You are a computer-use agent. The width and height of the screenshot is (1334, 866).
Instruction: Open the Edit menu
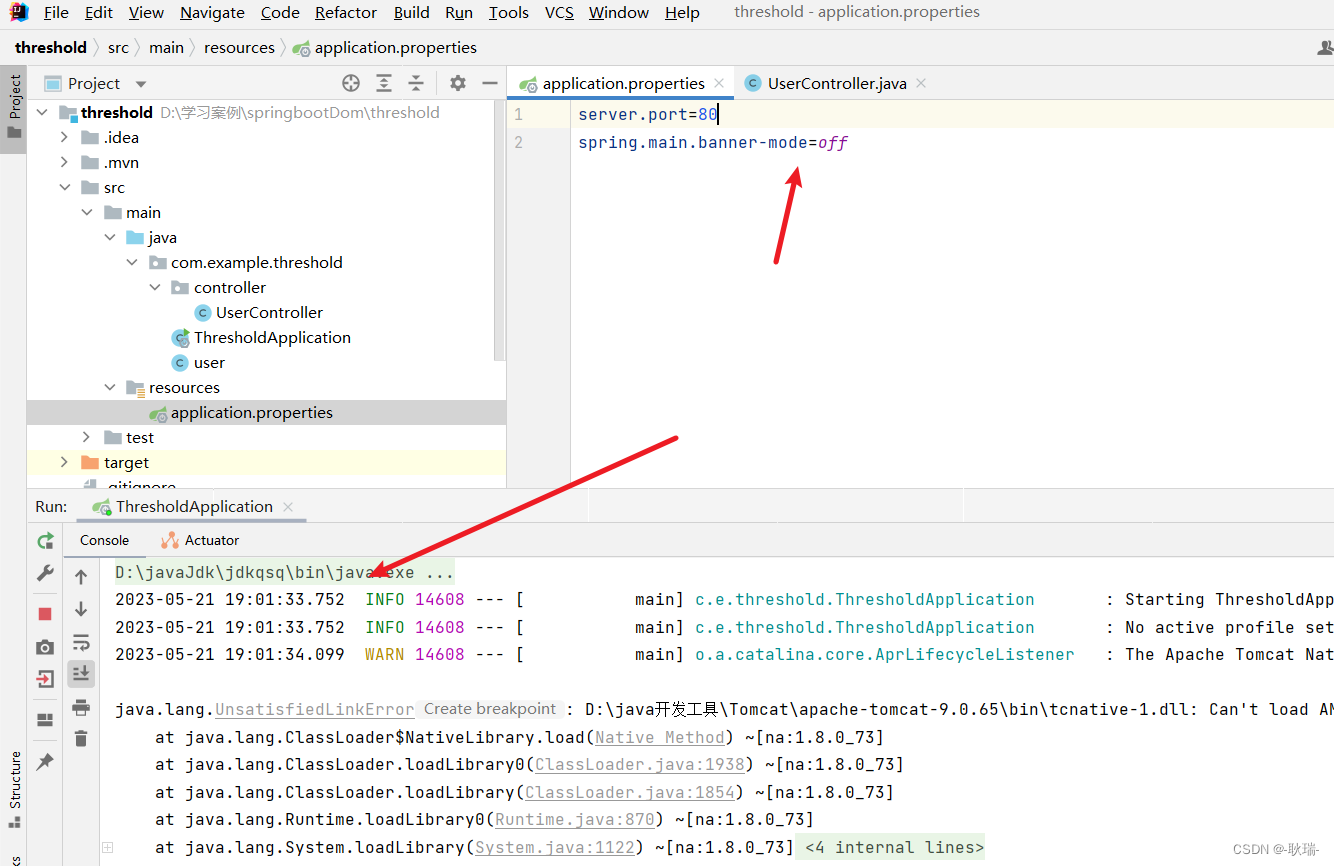[98, 12]
